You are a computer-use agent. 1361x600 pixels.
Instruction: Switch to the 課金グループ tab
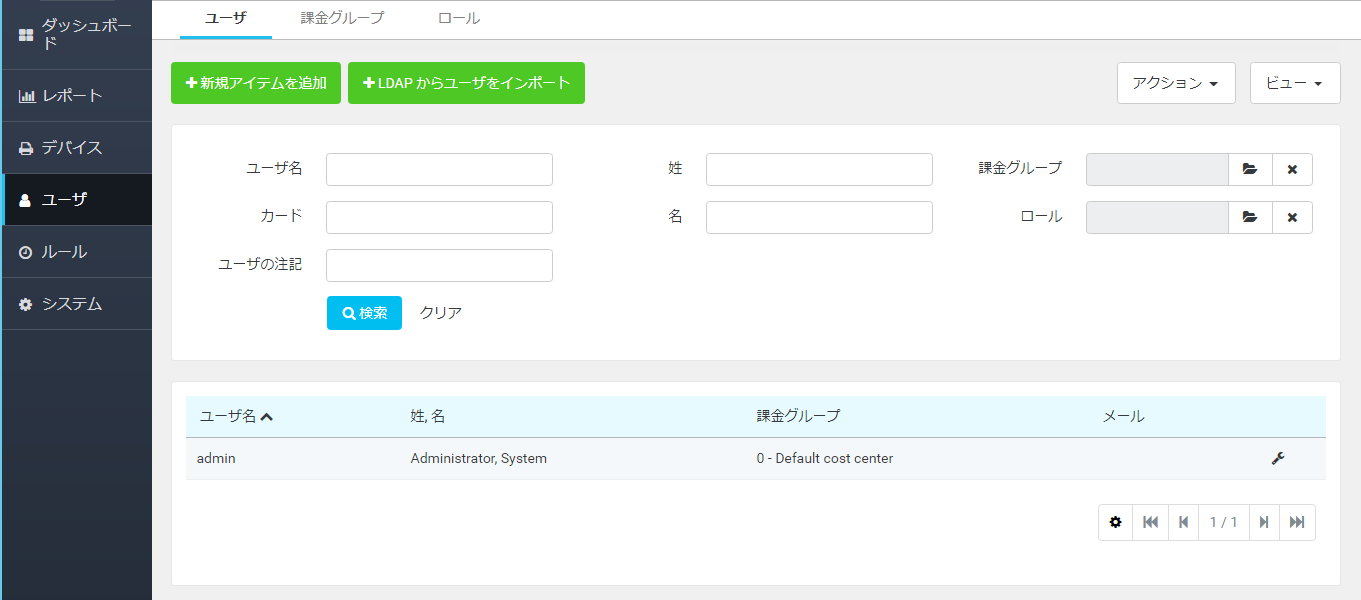click(x=342, y=18)
